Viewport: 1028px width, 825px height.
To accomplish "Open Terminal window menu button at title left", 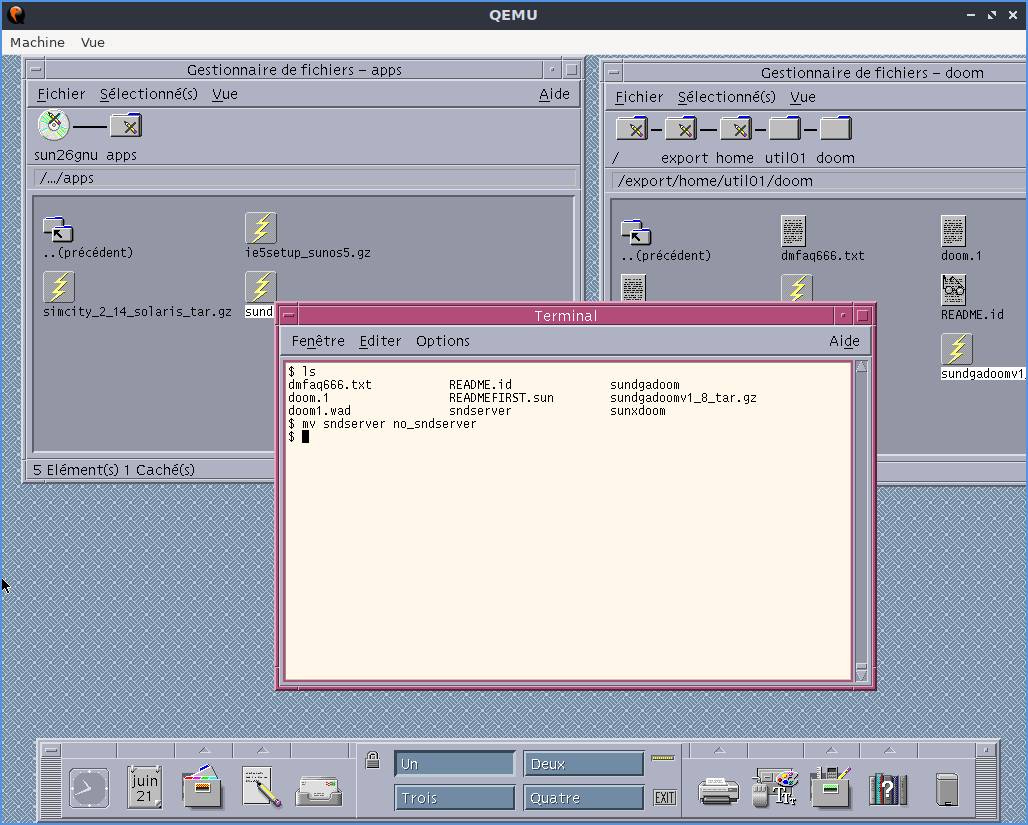I will pos(288,315).
